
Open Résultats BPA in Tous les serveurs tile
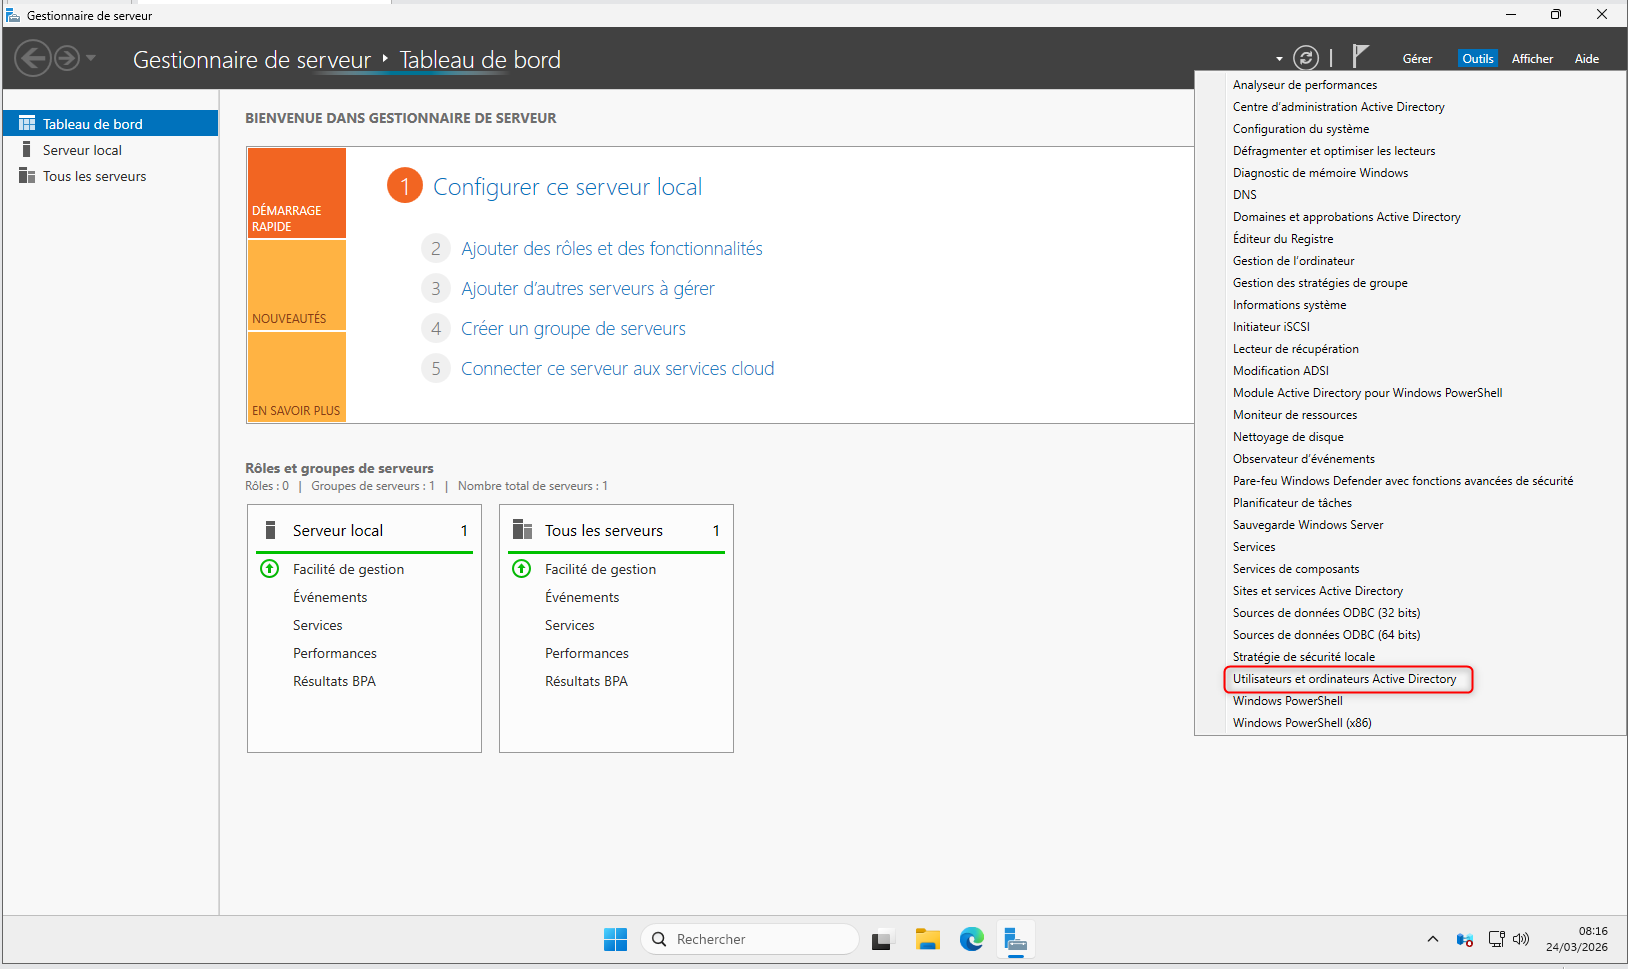(x=586, y=681)
